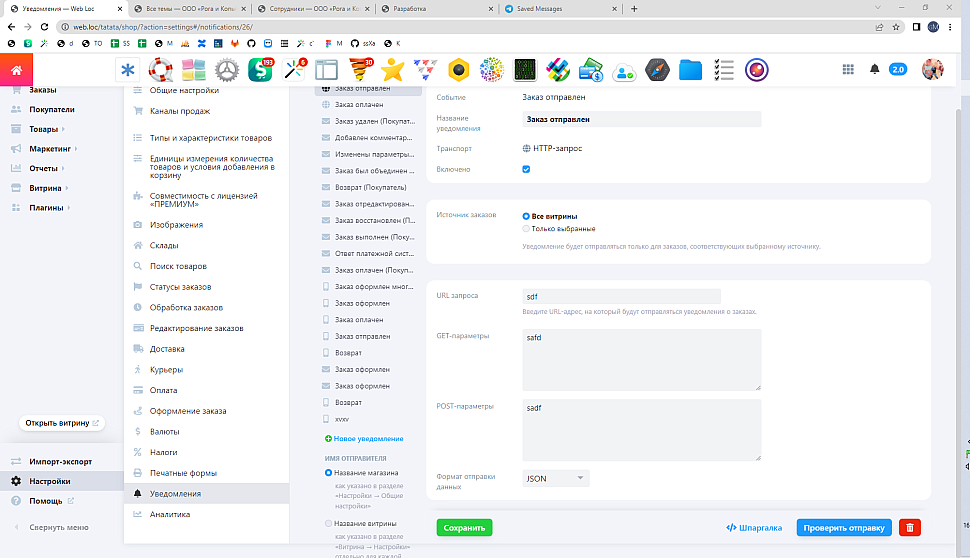
Task: Click the user avatar picture
Action: click(x=932, y=70)
